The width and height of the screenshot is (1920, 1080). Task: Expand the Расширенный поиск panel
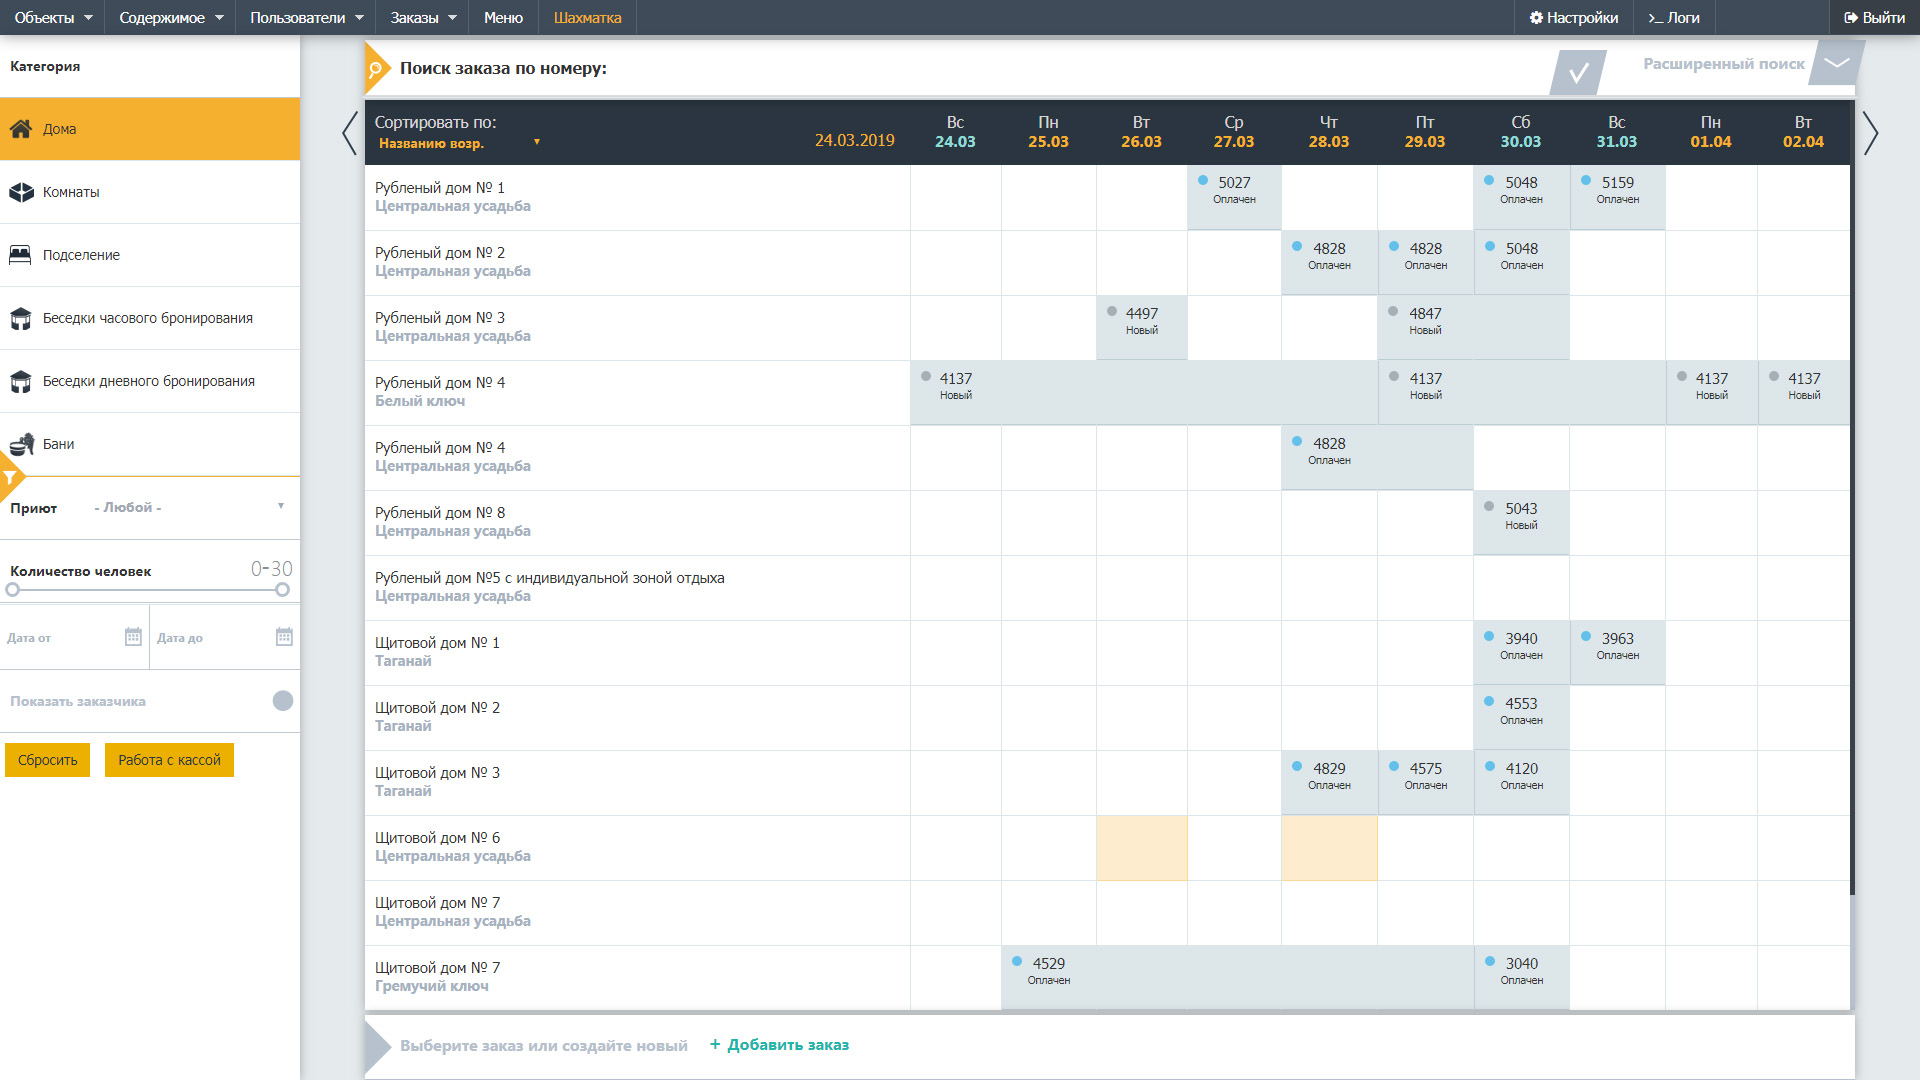(1836, 63)
